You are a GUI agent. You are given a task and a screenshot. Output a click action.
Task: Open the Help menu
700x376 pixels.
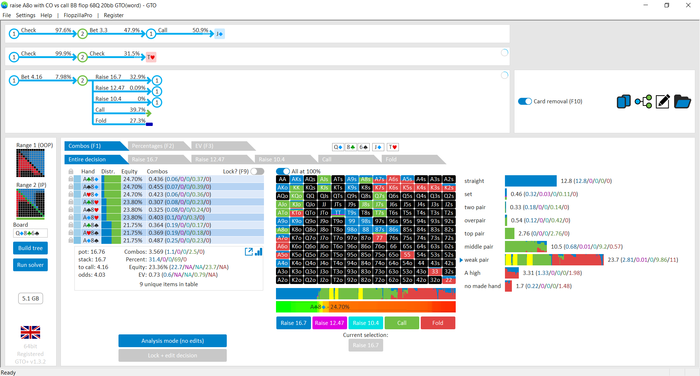[46, 15]
